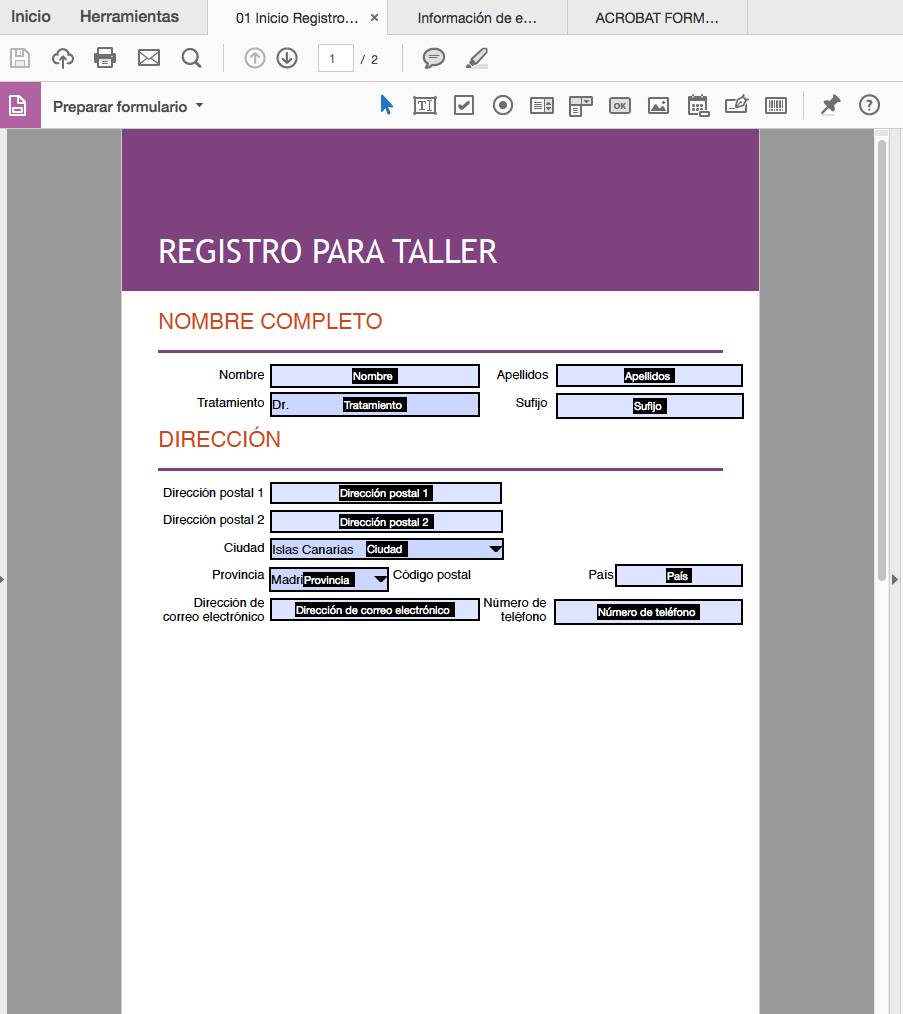Screen dimensions: 903x1014
Task: Expand the Ciudad dropdown arrow
Action: [495, 549]
